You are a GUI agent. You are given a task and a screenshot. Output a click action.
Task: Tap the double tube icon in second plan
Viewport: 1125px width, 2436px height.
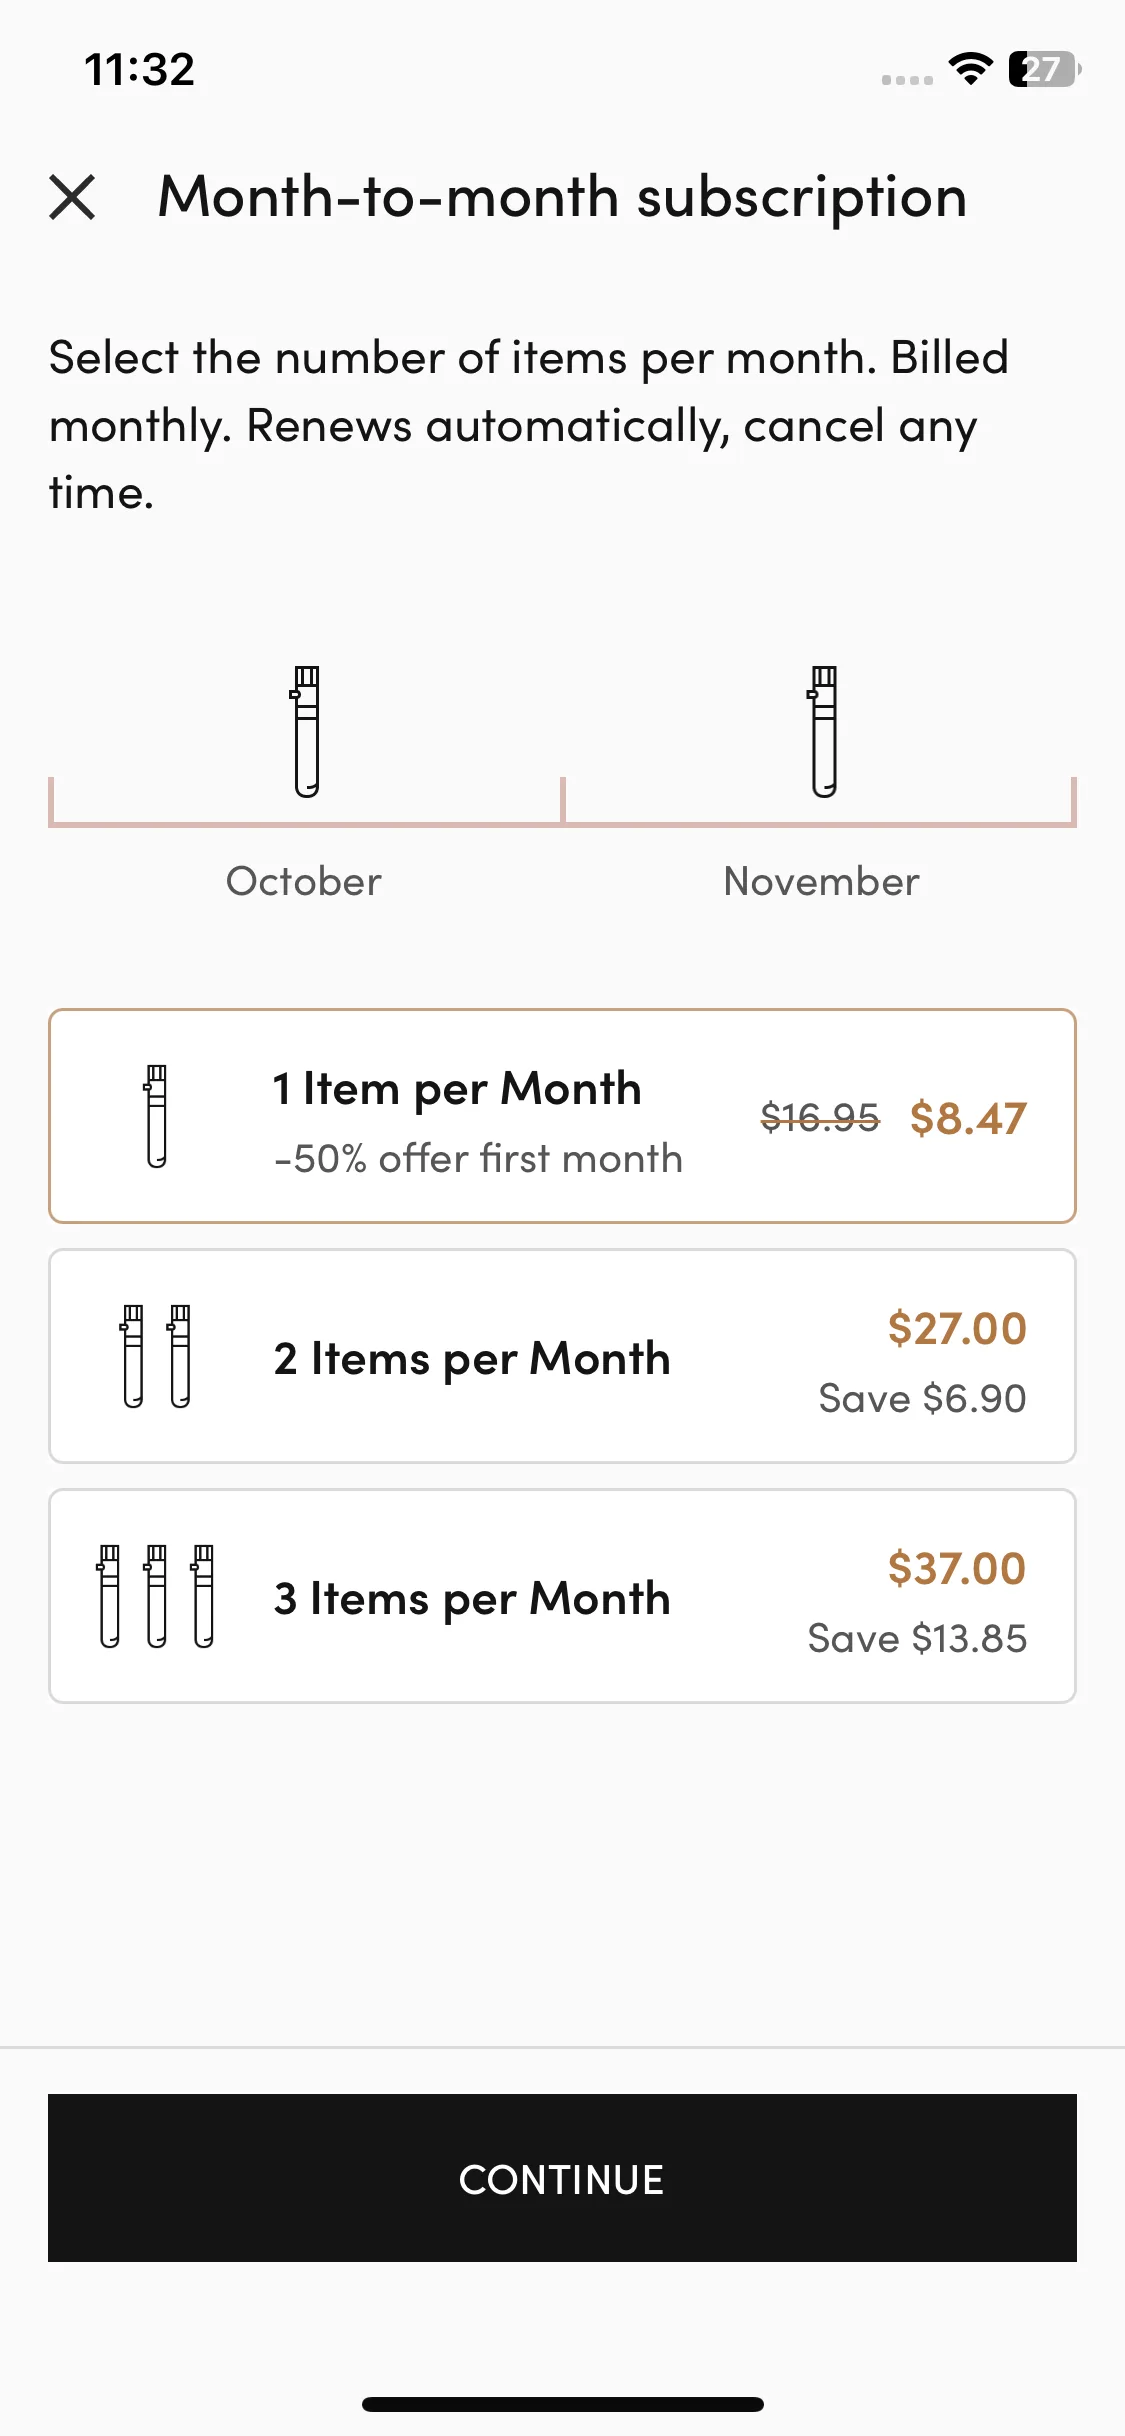point(156,1356)
